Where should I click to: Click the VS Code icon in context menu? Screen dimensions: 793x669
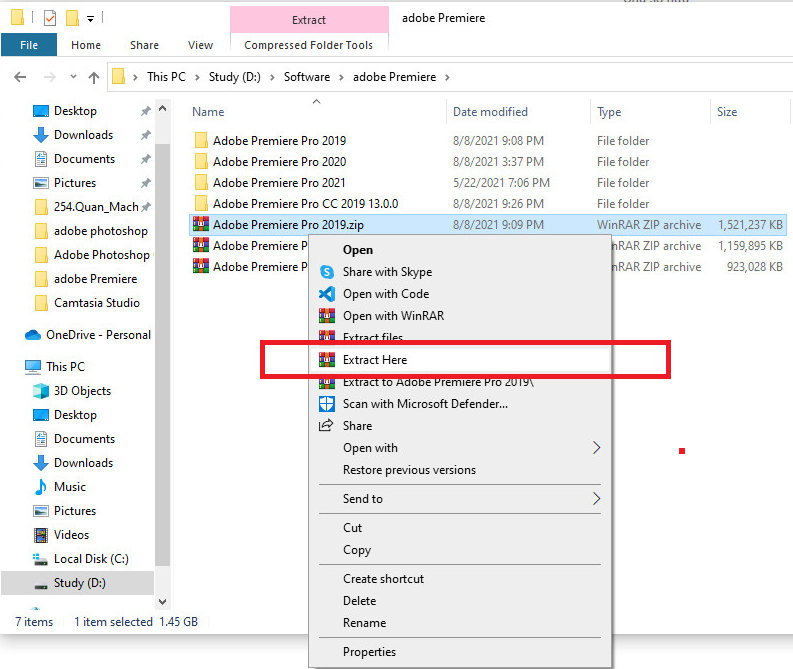coord(326,294)
